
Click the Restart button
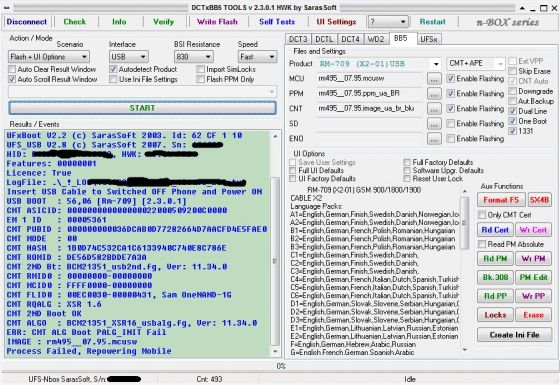tap(432, 22)
